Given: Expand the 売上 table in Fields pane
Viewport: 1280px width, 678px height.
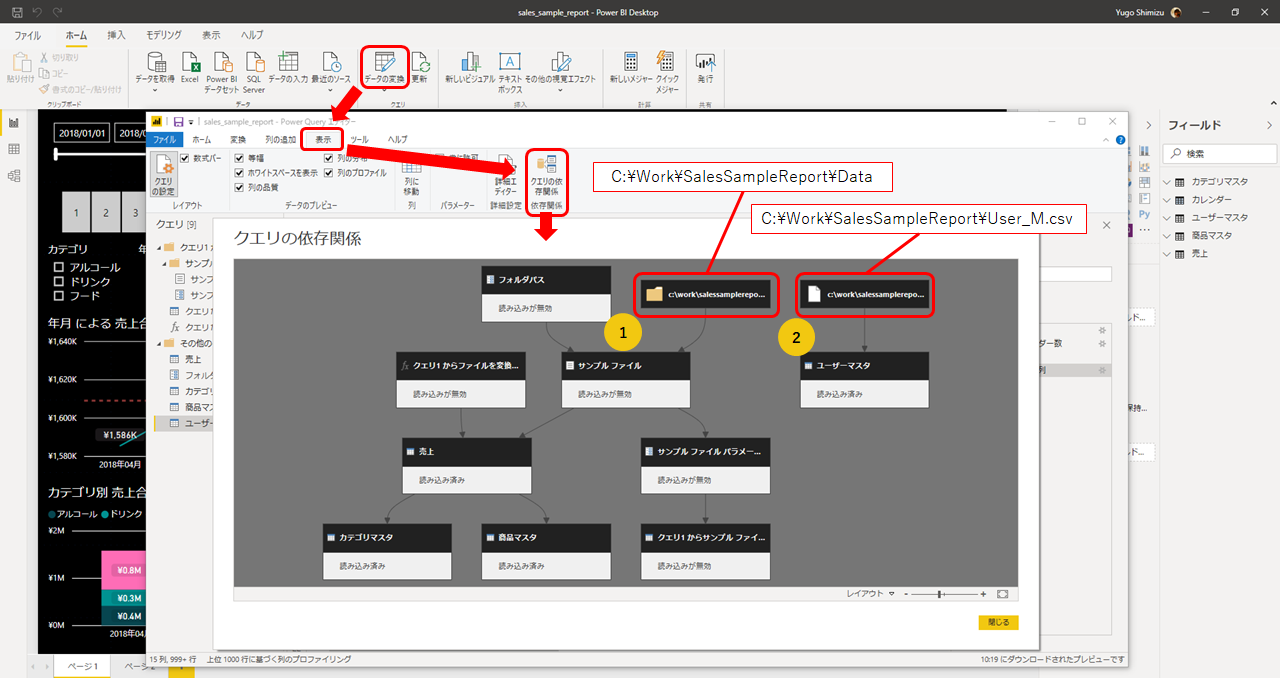Looking at the screenshot, I should tap(1168, 254).
